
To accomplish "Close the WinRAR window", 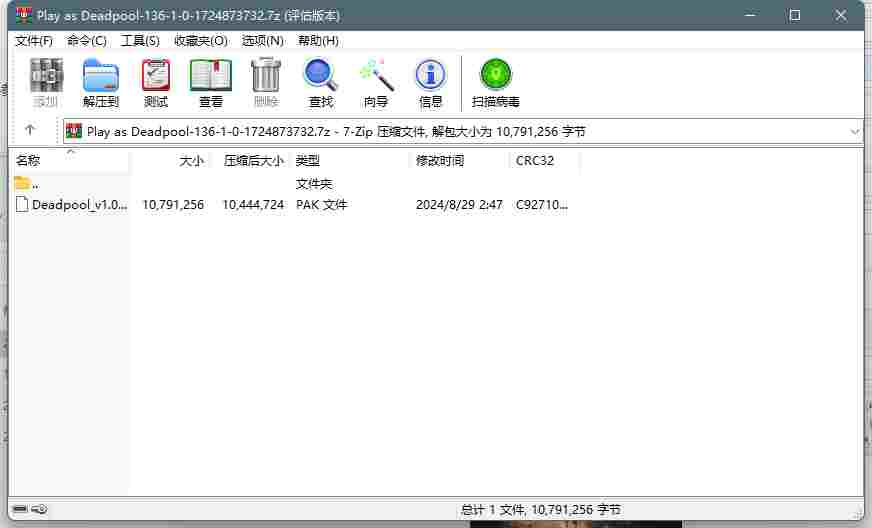I will (840, 15).
